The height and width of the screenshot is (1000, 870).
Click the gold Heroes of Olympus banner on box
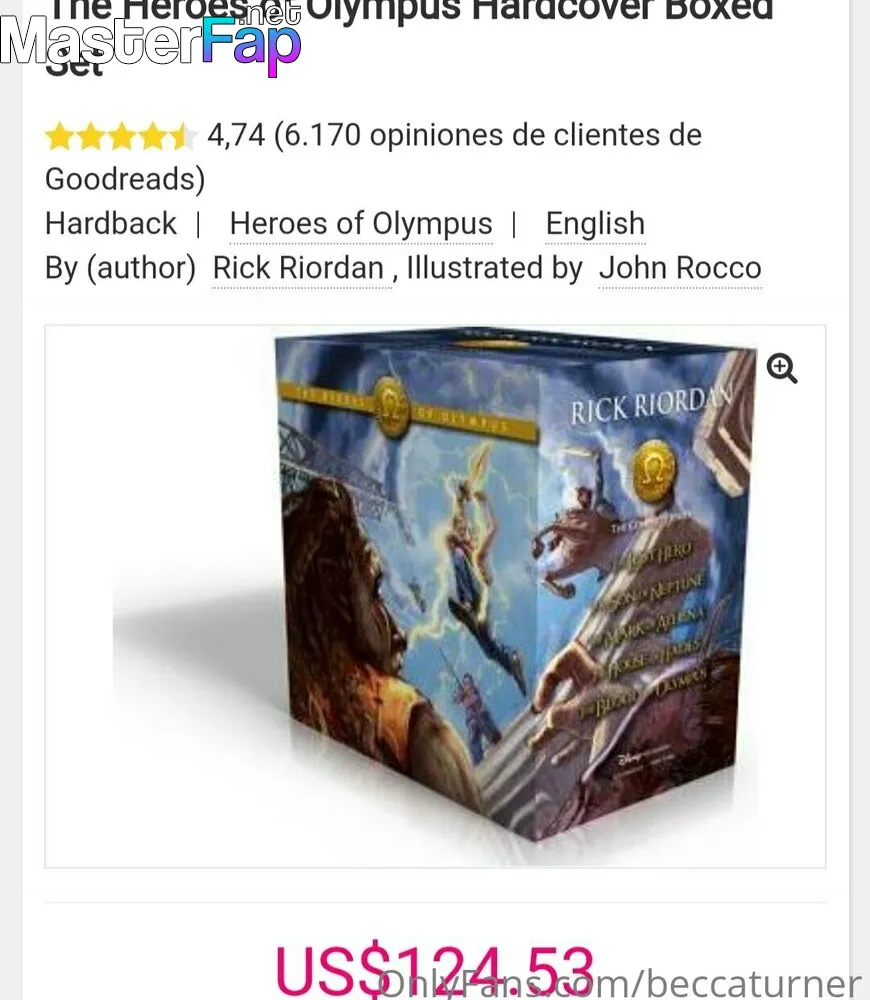pyautogui.click(x=407, y=407)
